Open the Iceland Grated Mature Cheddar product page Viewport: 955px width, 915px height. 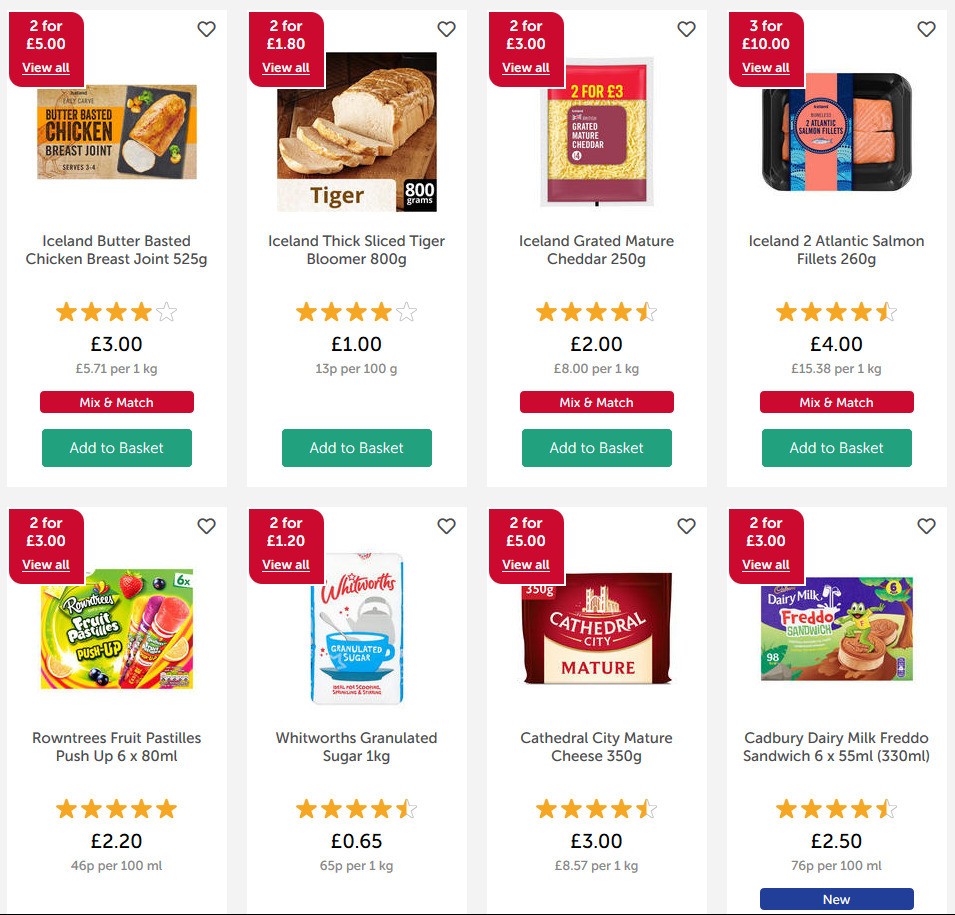[596, 250]
